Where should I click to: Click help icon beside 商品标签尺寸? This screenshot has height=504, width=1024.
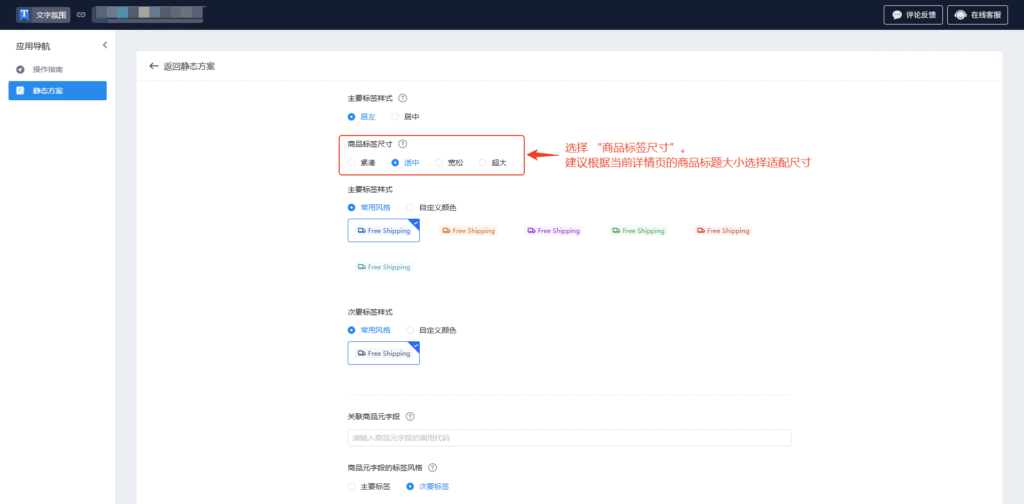click(402, 144)
